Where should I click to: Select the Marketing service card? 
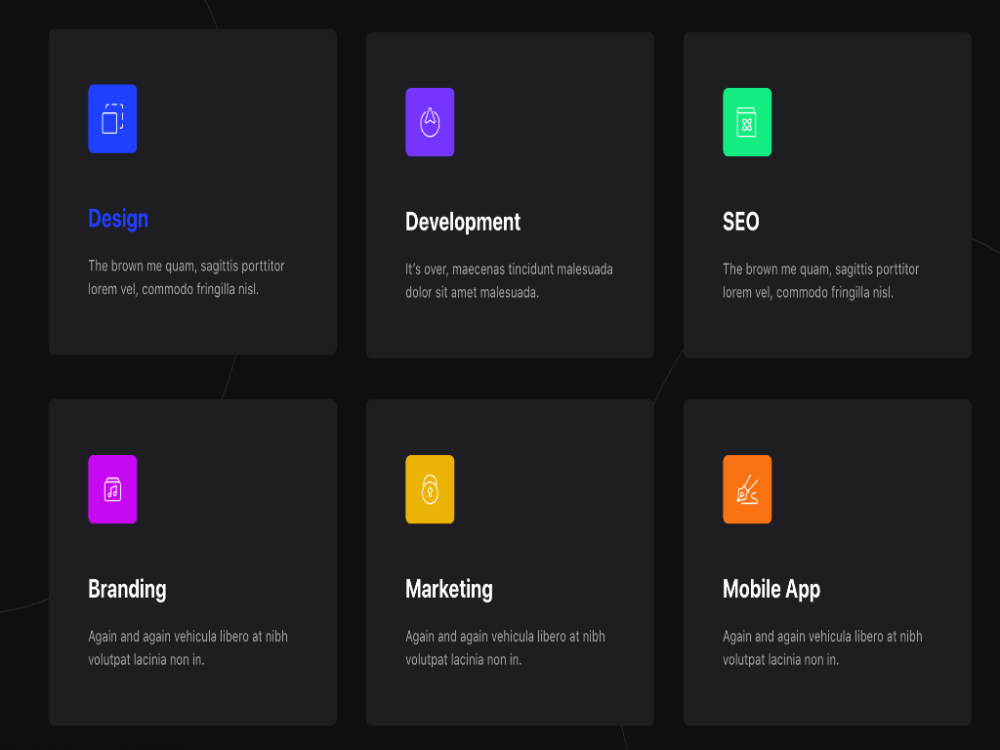(510, 560)
